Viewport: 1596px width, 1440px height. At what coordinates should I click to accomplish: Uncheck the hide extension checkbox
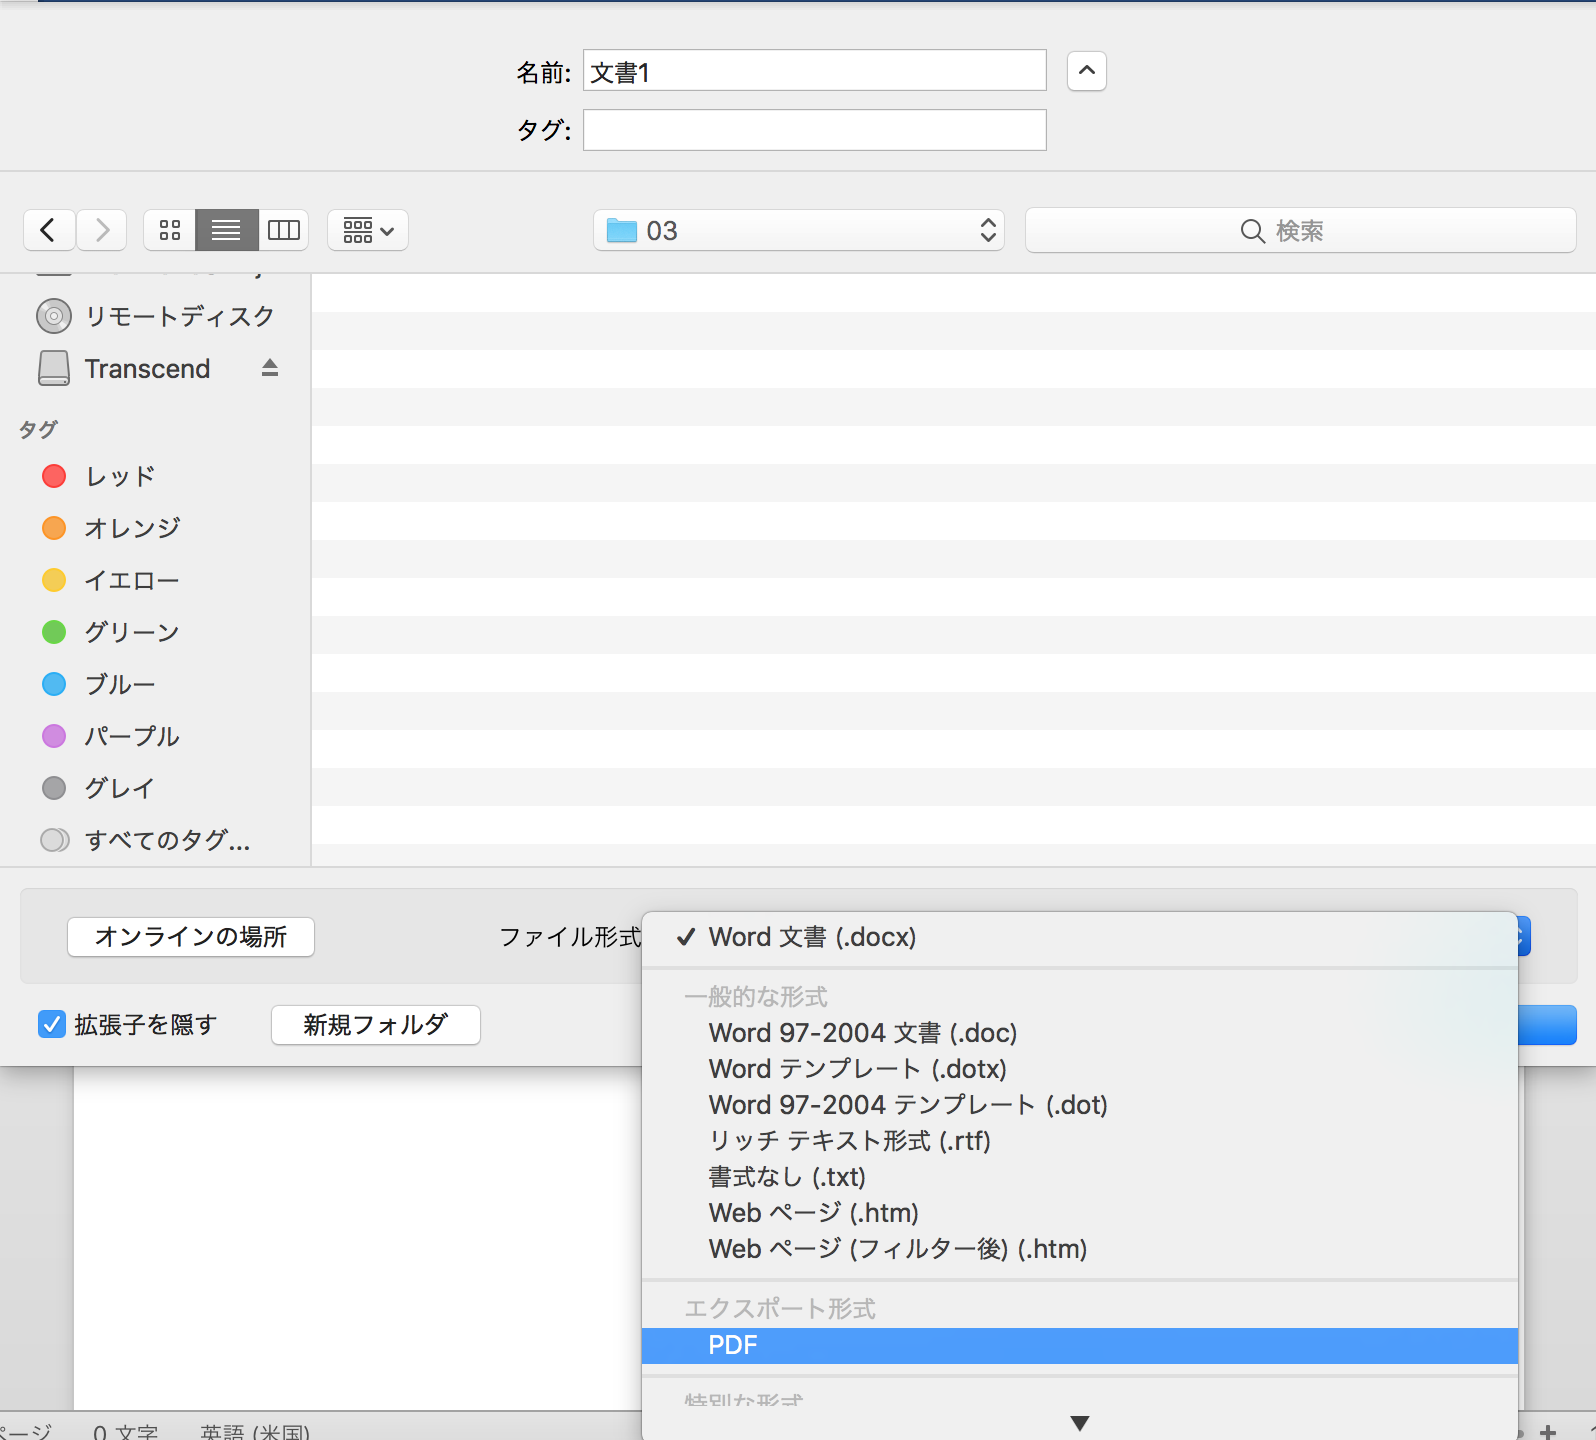pos(52,1024)
